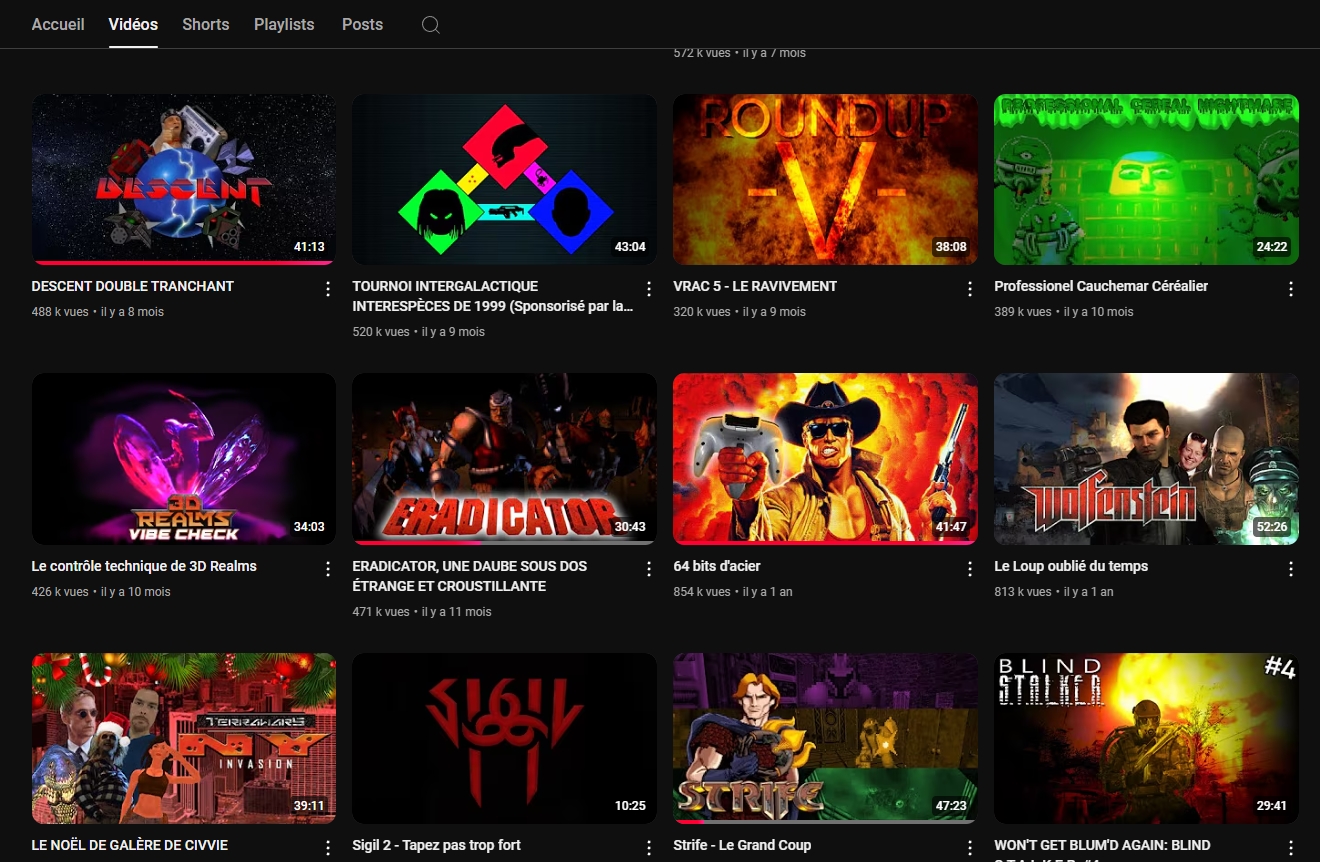
Task: Open three-dot menu for TOURNOI INTERGALACTIQUE video
Action: point(649,289)
